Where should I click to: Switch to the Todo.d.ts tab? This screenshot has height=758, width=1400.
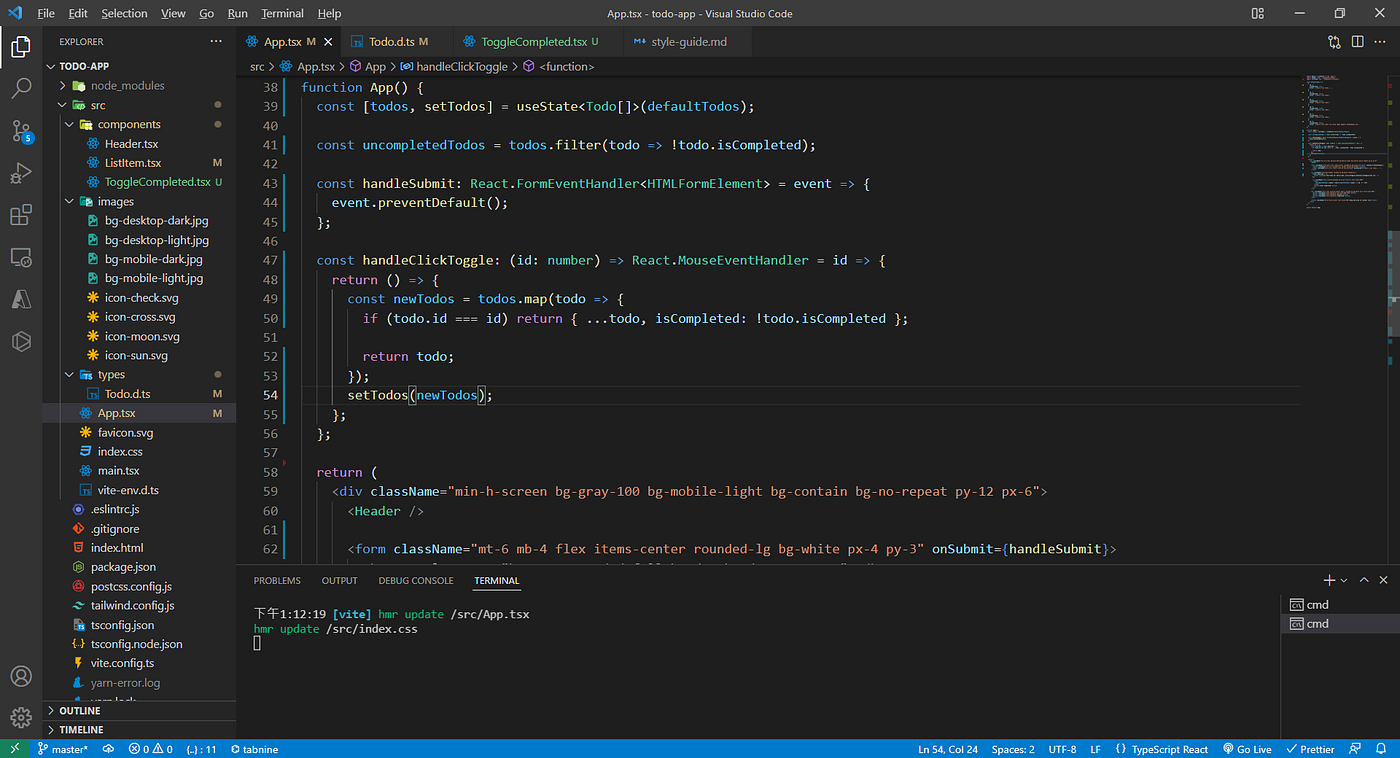tap(391, 42)
